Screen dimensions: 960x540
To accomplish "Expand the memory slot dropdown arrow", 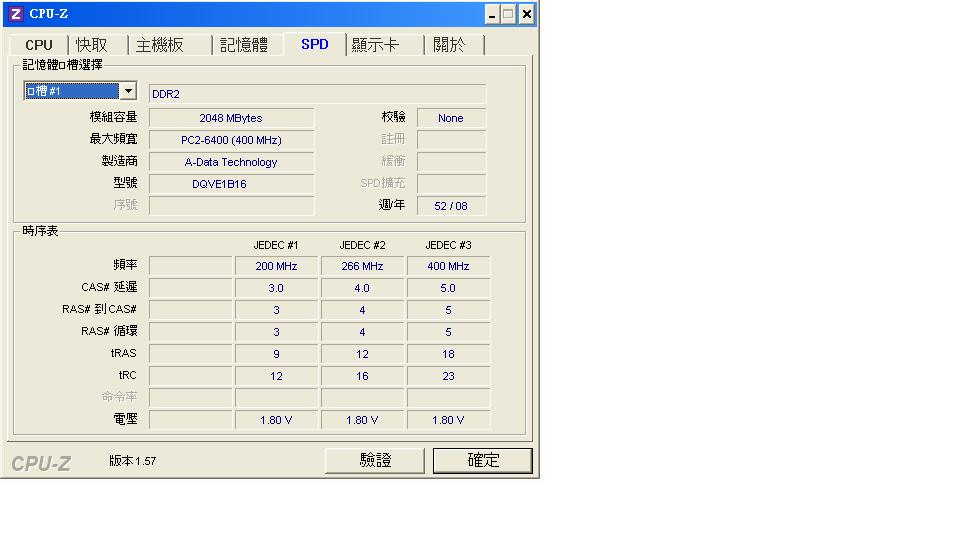I will click(x=128, y=92).
